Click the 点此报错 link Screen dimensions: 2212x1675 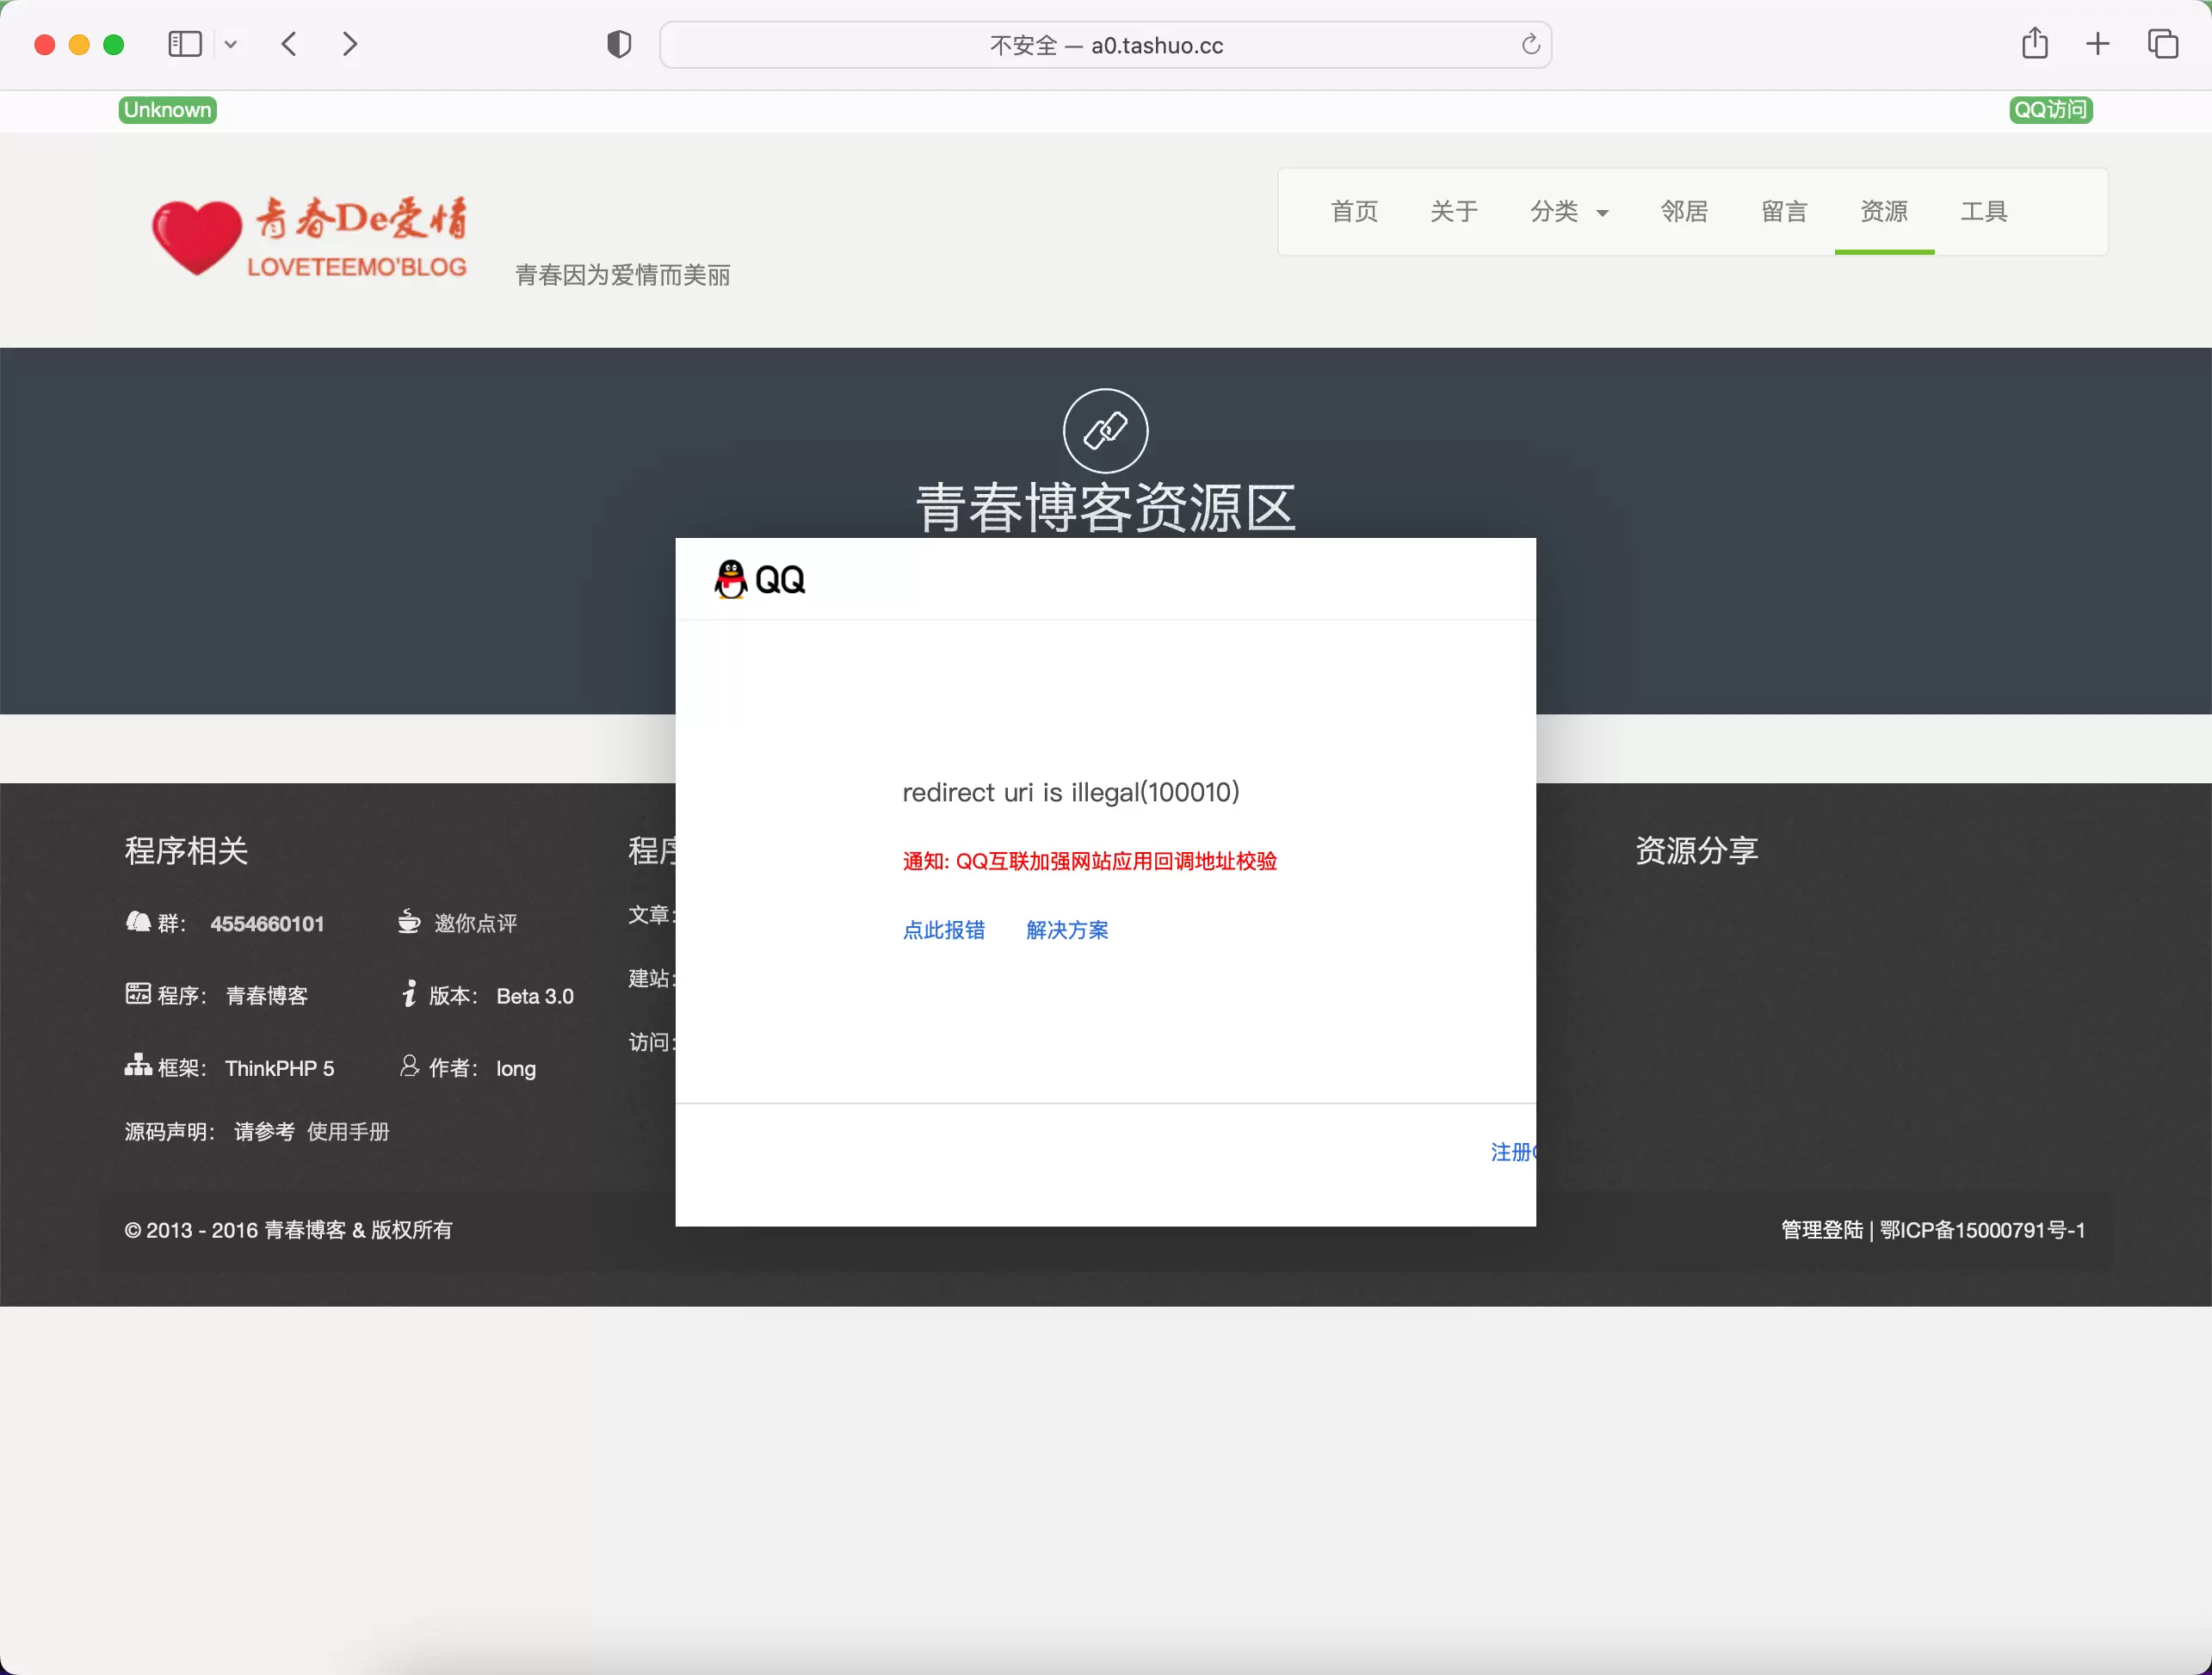pyautogui.click(x=944, y=930)
